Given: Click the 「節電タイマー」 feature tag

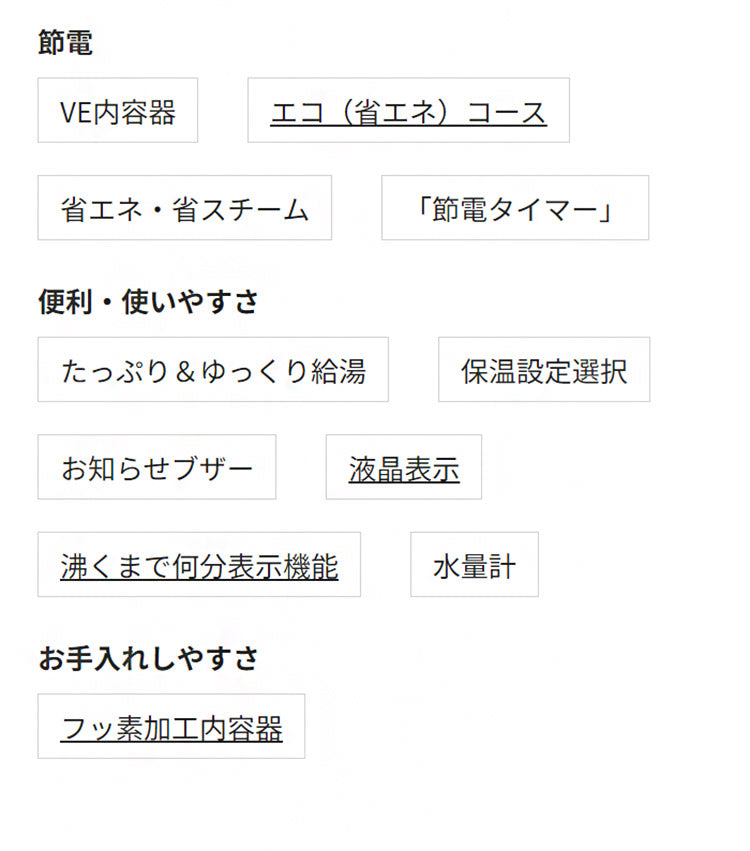Looking at the screenshot, I should [x=515, y=208].
